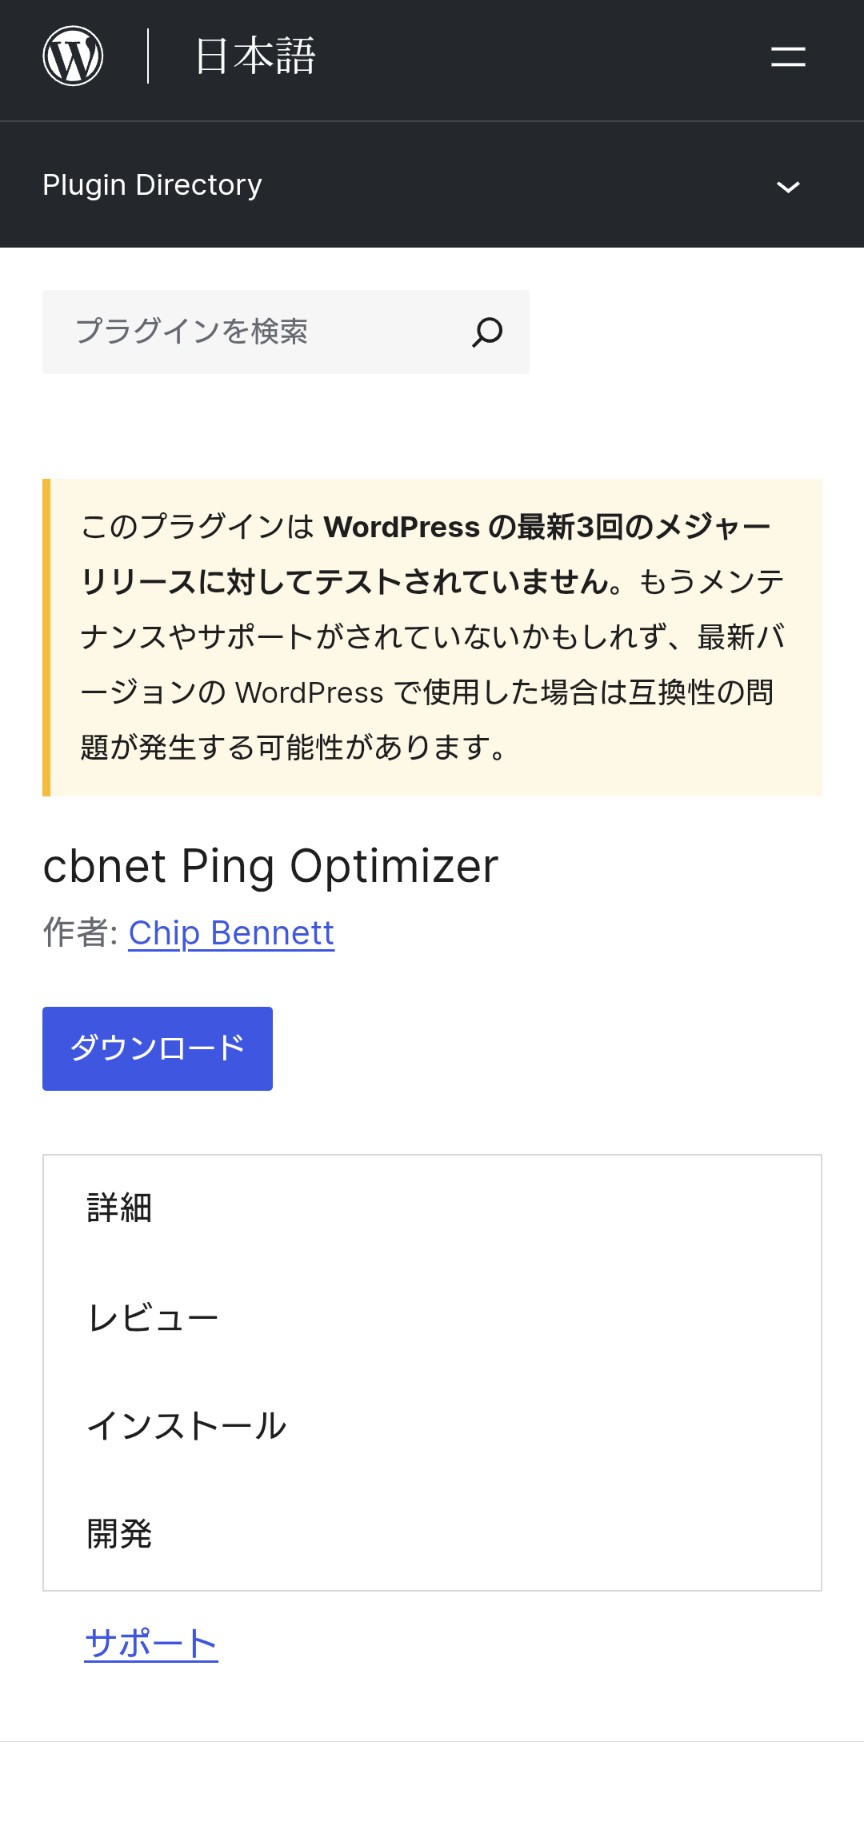Open the Plugin Directory link

152,185
